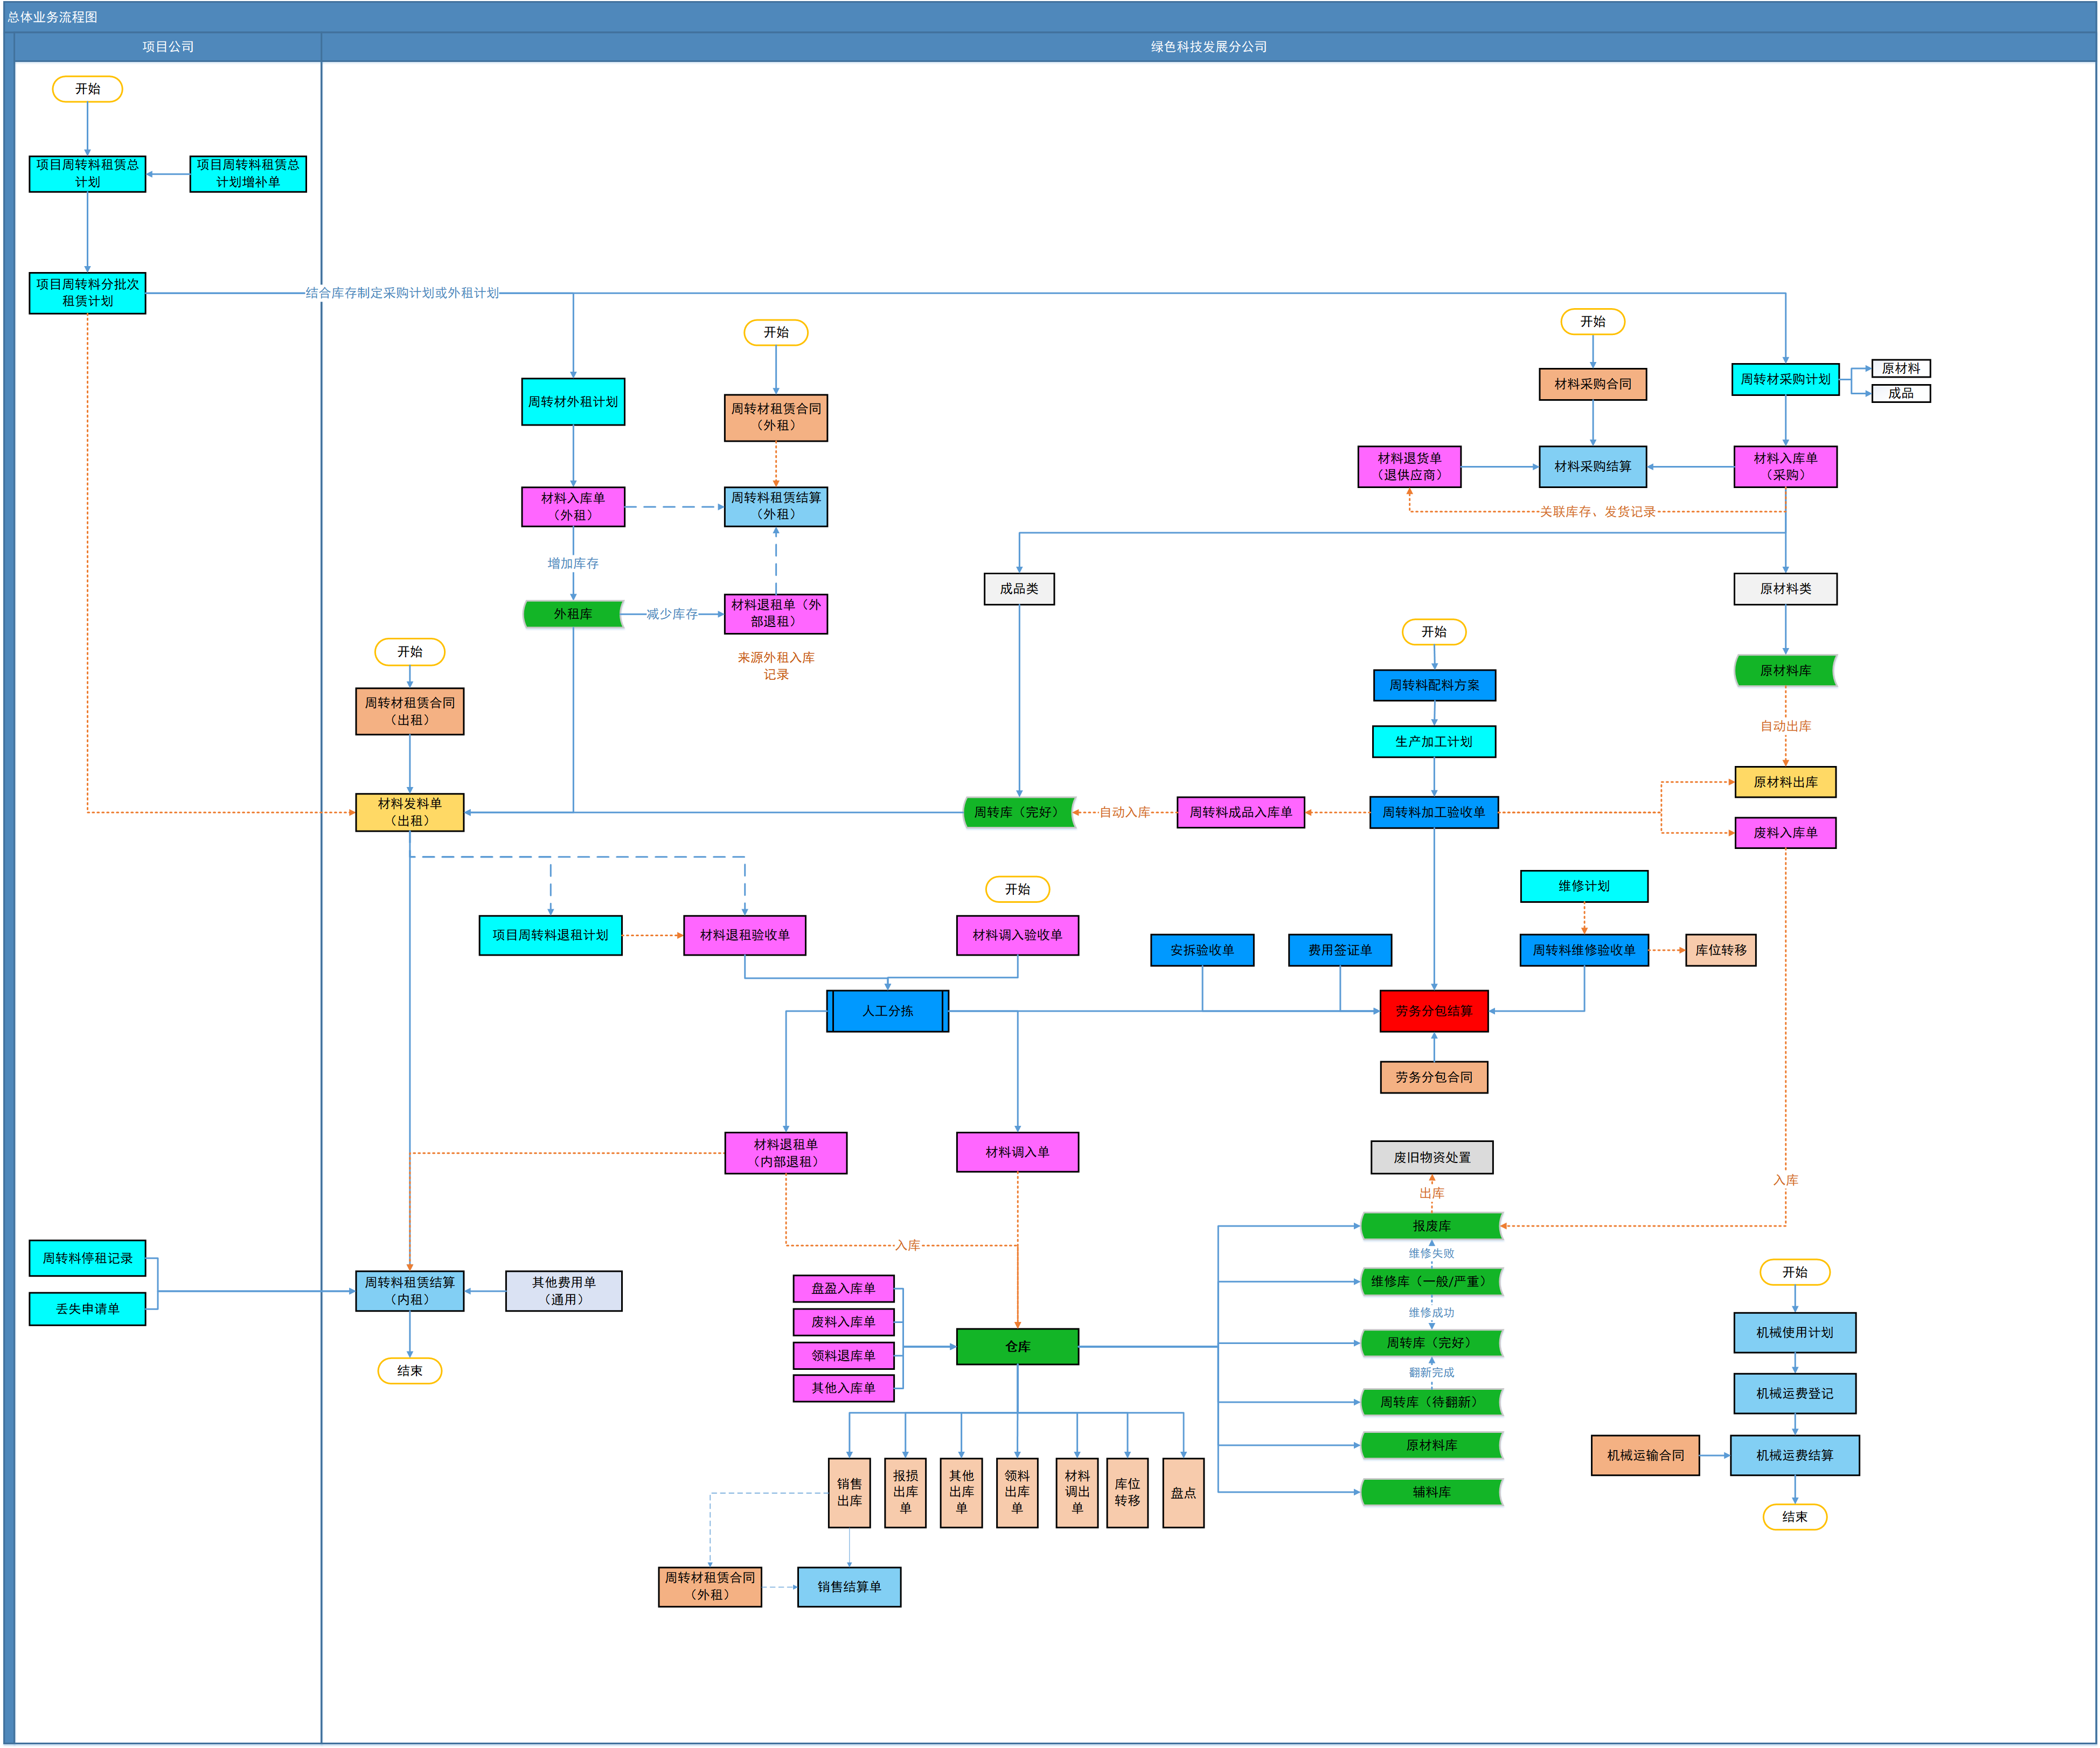Click the 周转料配料方案 blue box

pos(1434,685)
